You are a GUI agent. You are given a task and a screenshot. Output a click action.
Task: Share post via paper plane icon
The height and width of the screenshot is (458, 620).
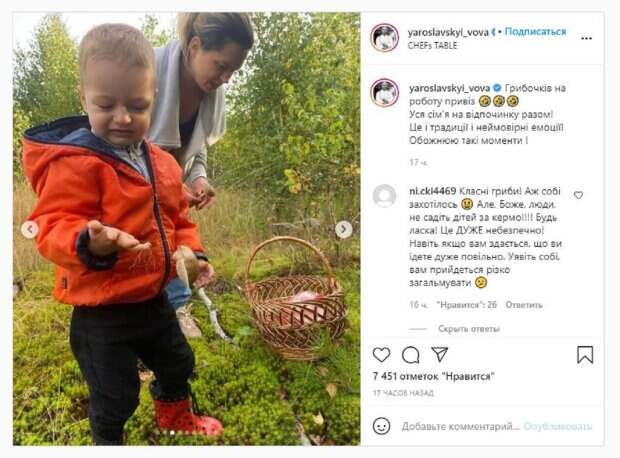[x=440, y=354]
